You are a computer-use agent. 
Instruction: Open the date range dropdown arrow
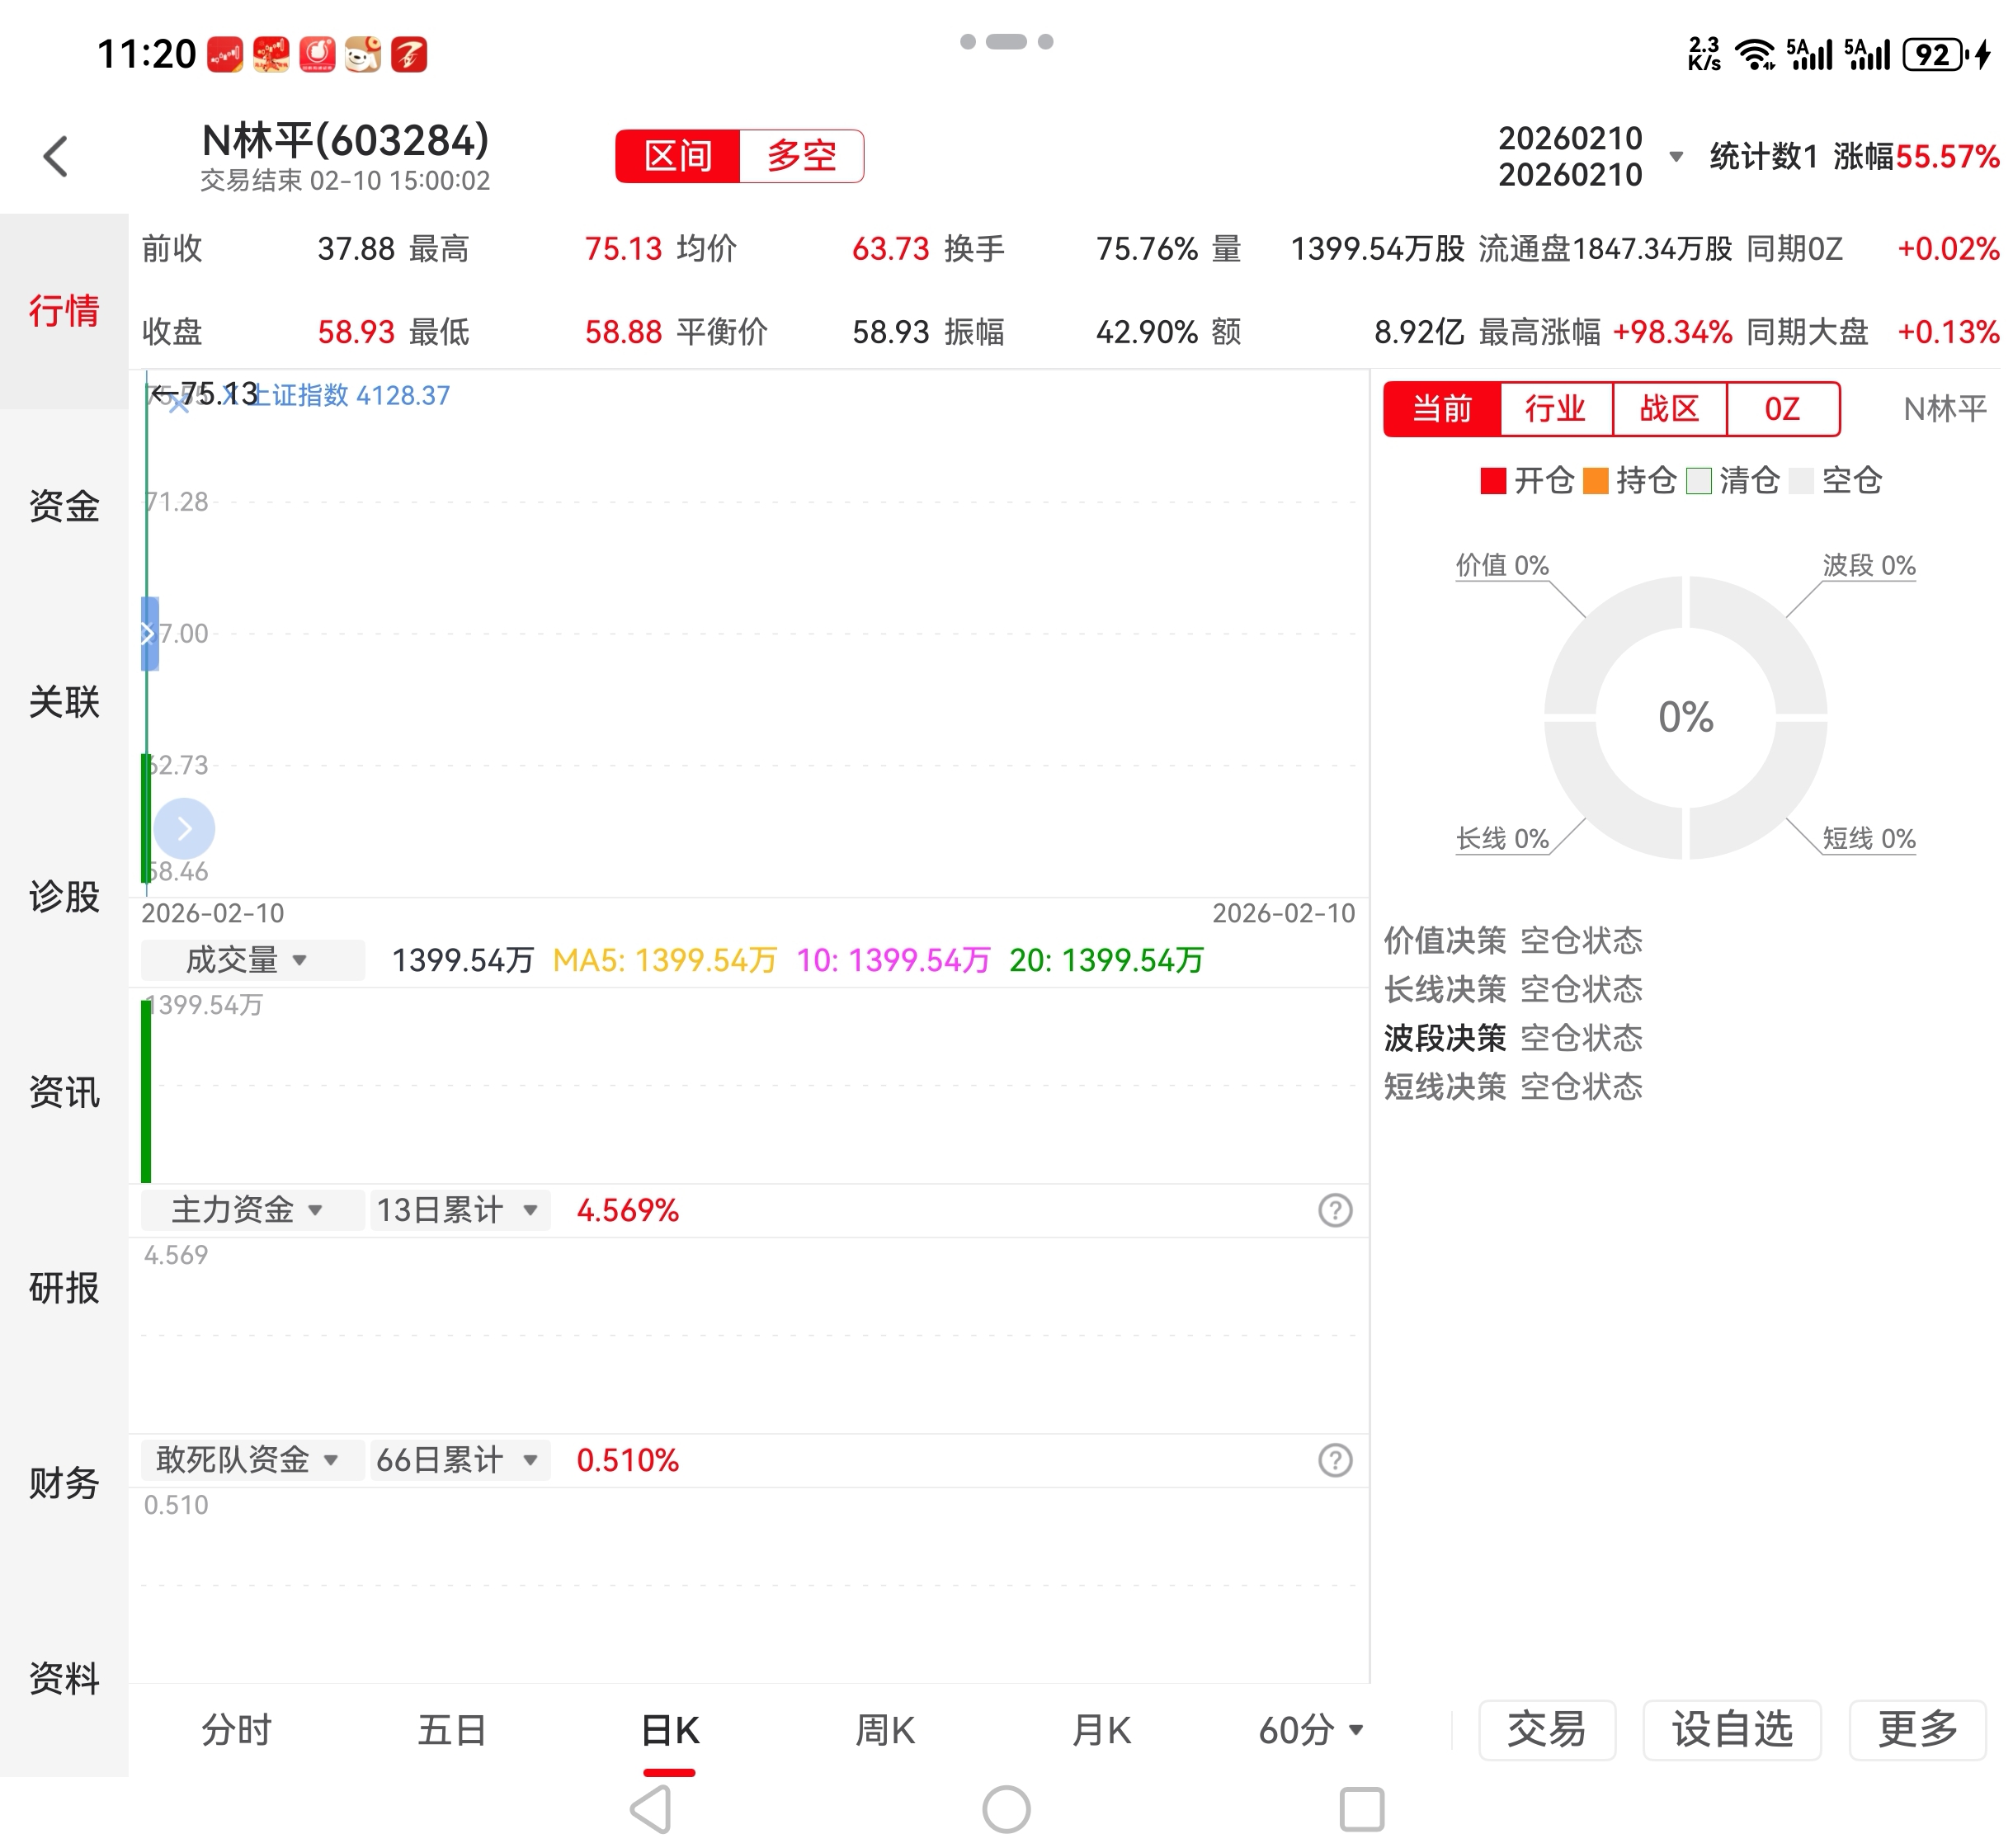1677,157
